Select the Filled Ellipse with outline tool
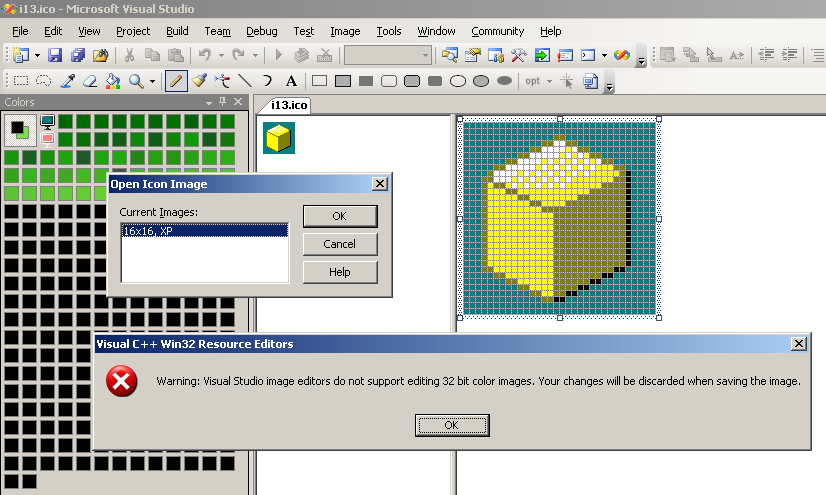The width and height of the screenshot is (826, 495). click(x=481, y=81)
